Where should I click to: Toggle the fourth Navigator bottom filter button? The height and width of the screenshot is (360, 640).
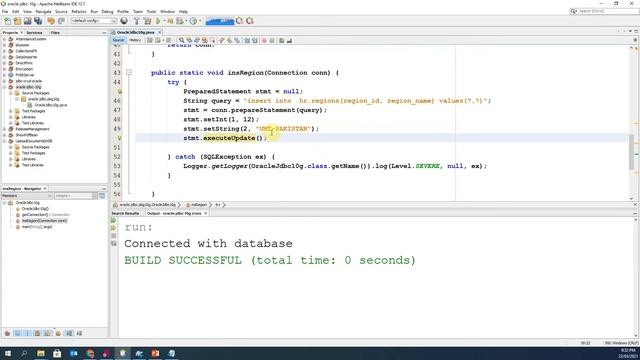[38, 333]
